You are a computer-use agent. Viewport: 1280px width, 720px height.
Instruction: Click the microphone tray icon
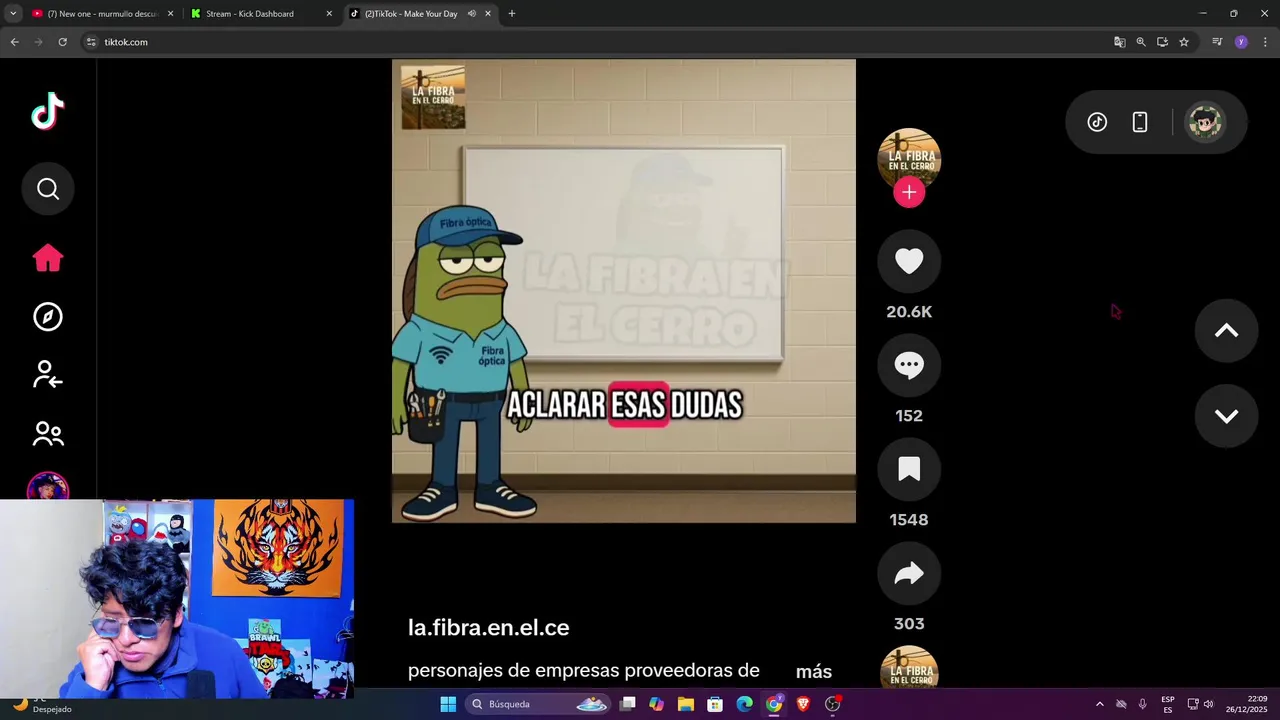(1142, 704)
